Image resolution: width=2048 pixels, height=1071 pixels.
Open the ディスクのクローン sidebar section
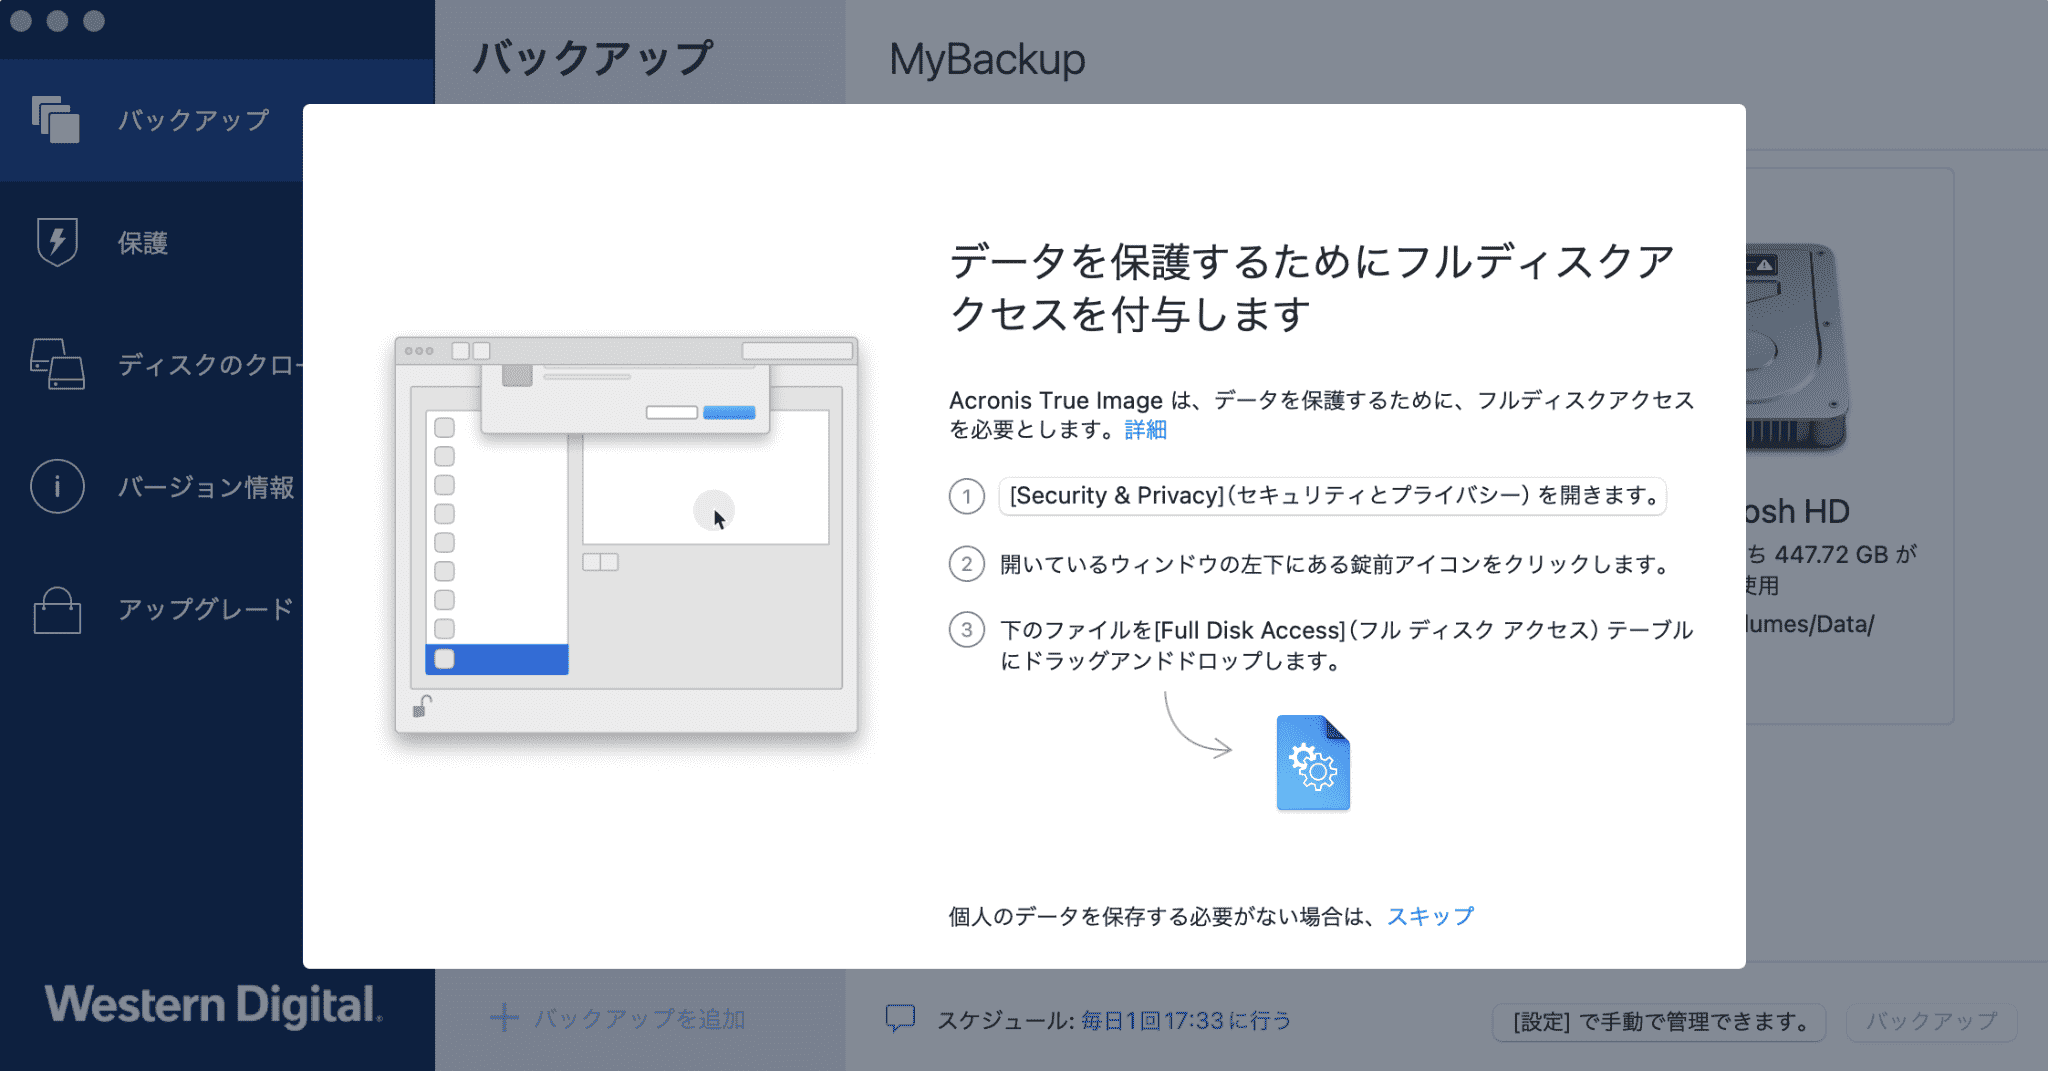[x=151, y=365]
